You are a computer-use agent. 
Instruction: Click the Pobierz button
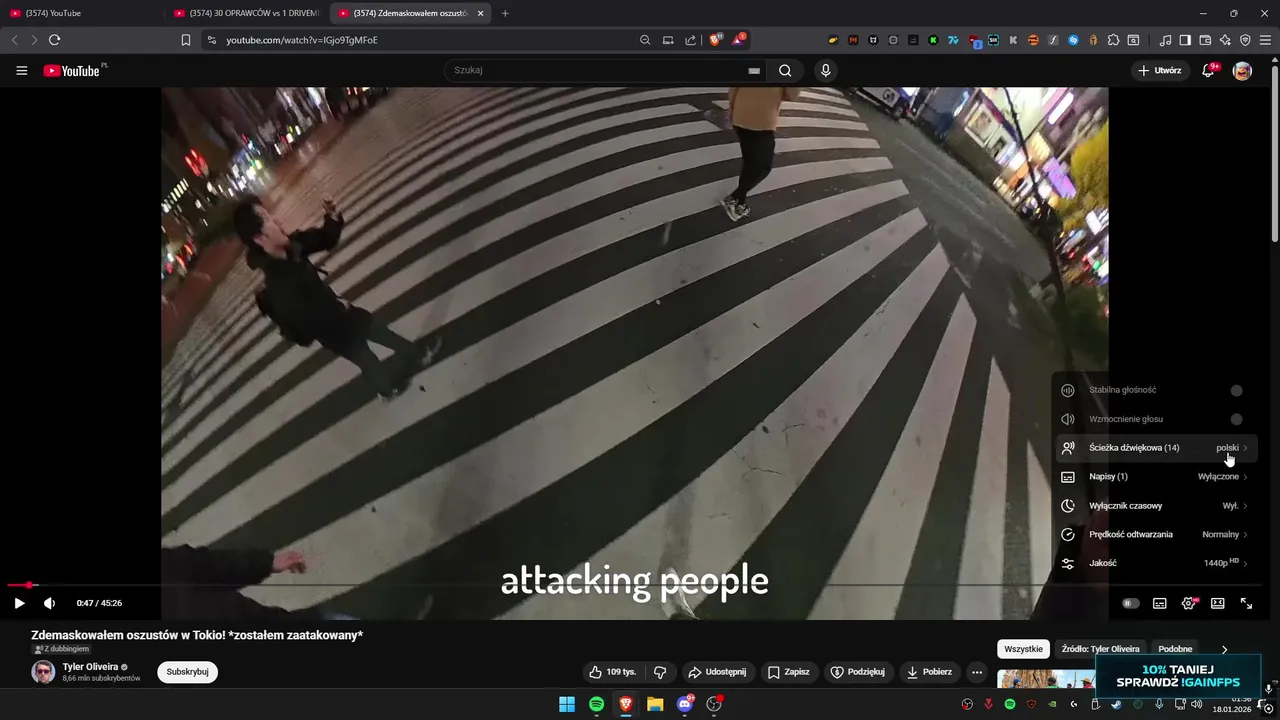[930, 672]
